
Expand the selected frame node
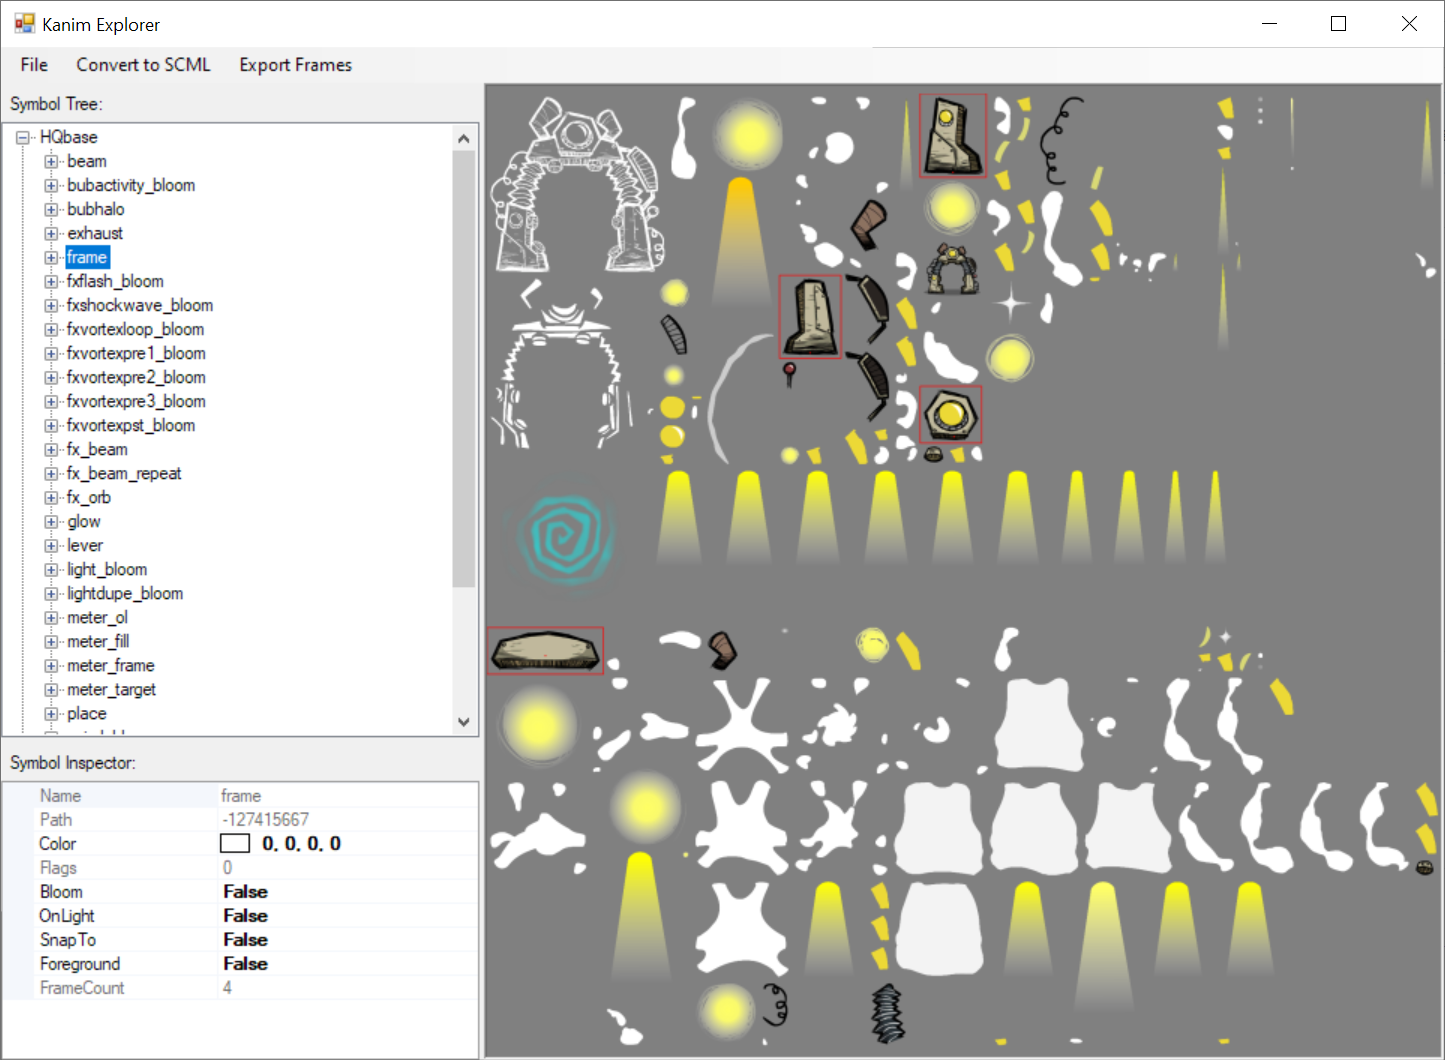51,257
